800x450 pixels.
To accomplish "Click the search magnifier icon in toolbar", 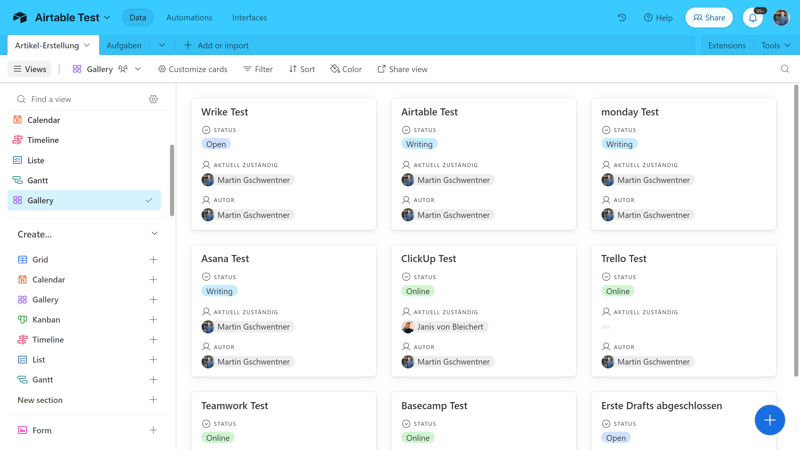I will tap(785, 69).
